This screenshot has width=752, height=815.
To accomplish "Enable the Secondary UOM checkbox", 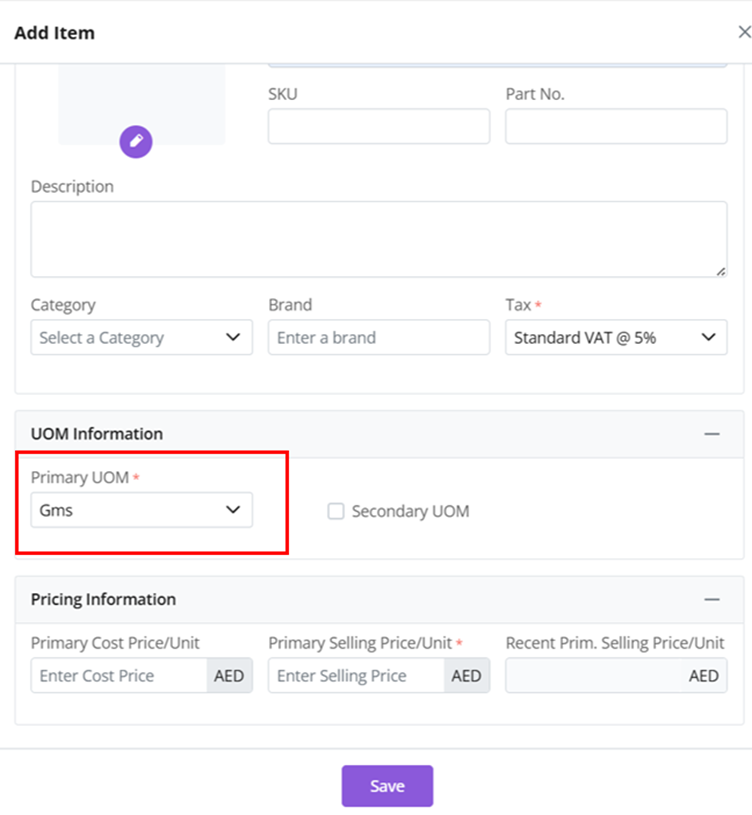I will point(336,511).
